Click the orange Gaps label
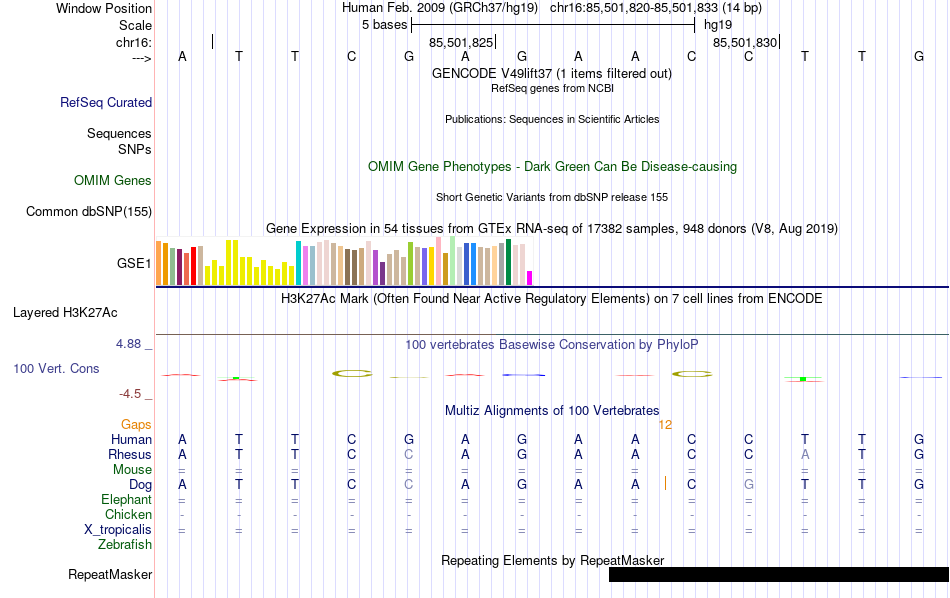 136,425
